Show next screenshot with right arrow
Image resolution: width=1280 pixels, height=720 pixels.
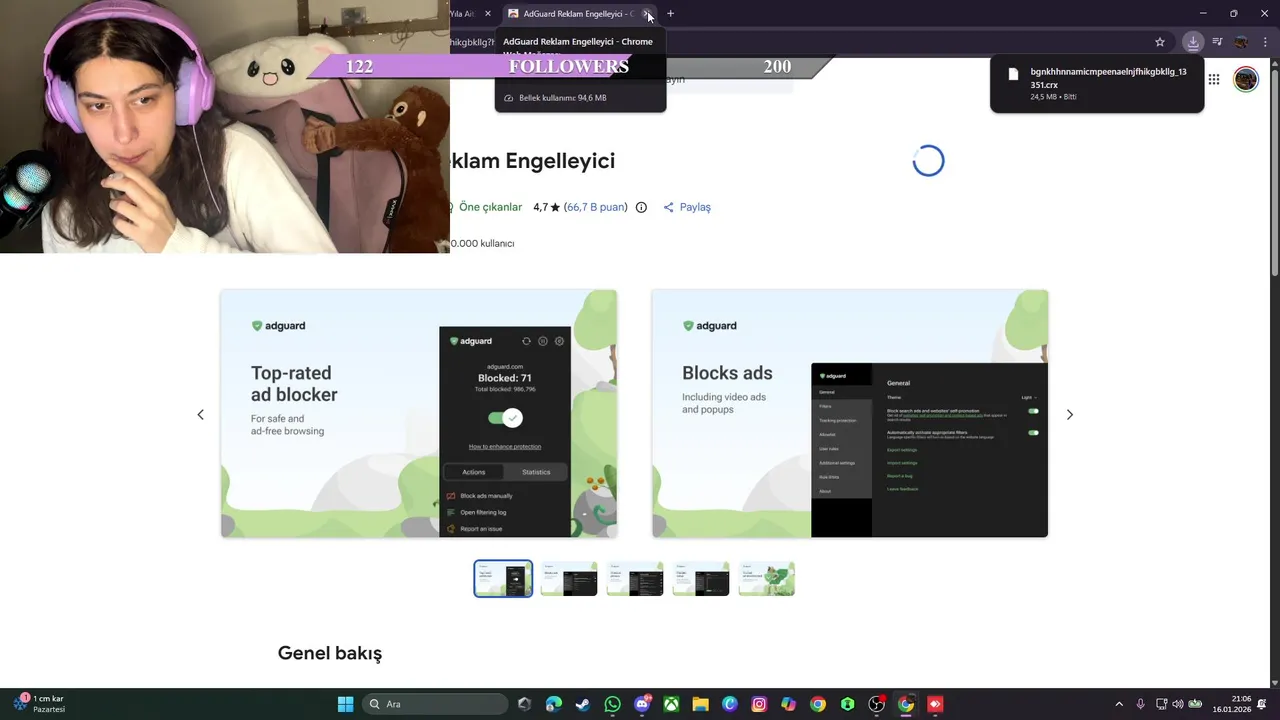(x=1069, y=414)
